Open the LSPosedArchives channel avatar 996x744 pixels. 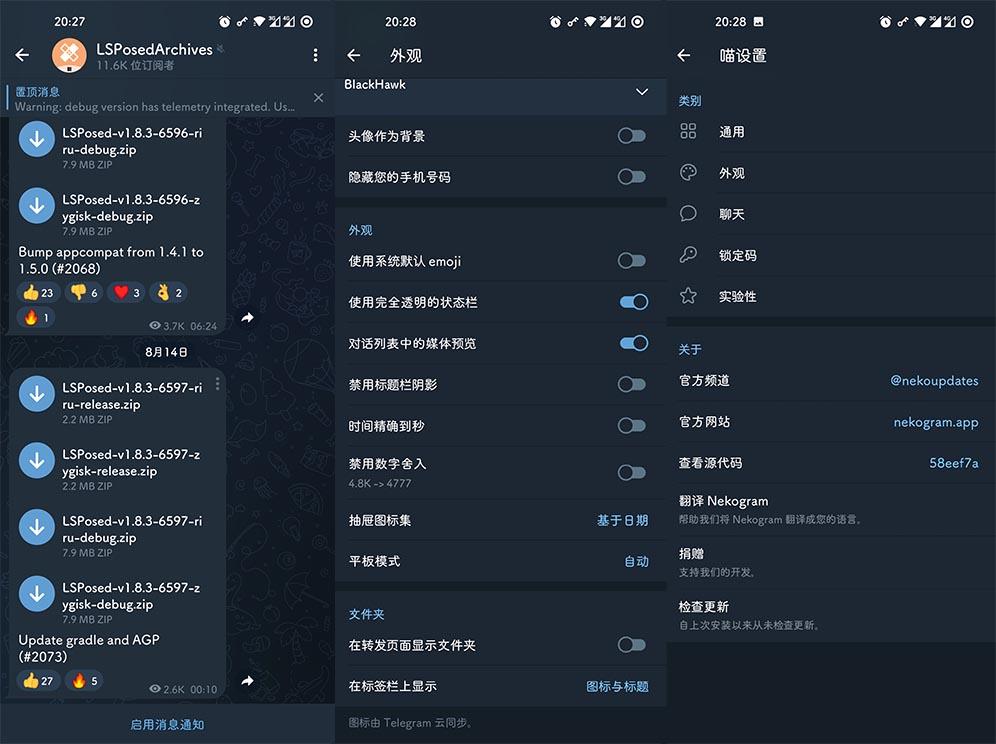tap(69, 55)
